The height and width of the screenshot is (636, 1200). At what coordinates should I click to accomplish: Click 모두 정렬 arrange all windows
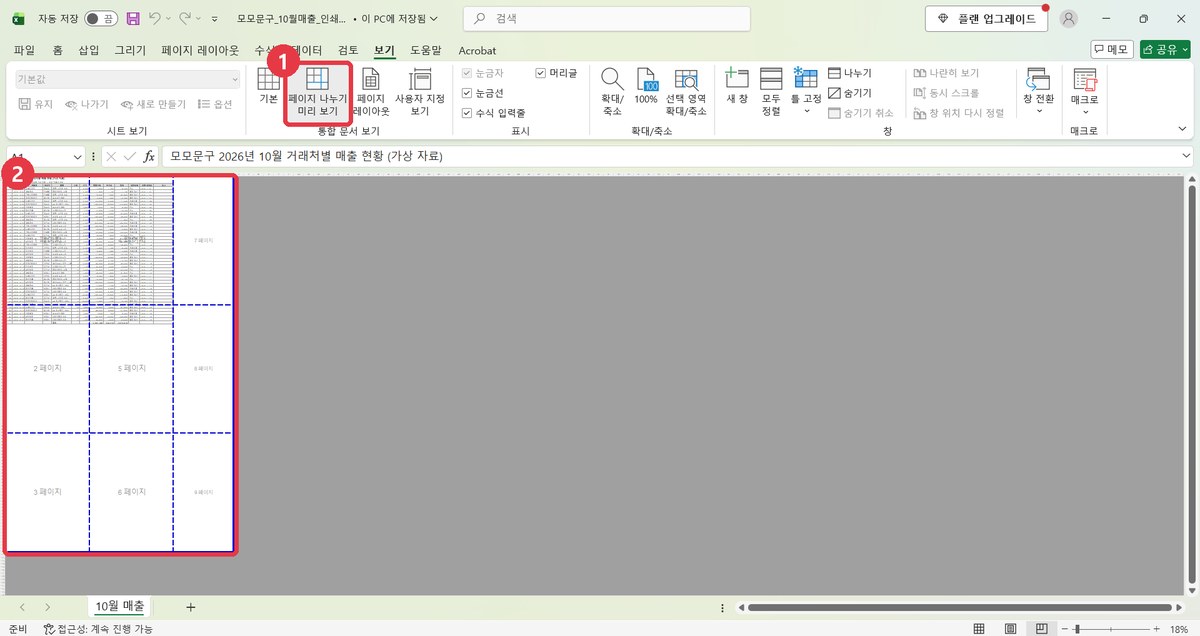click(x=771, y=93)
